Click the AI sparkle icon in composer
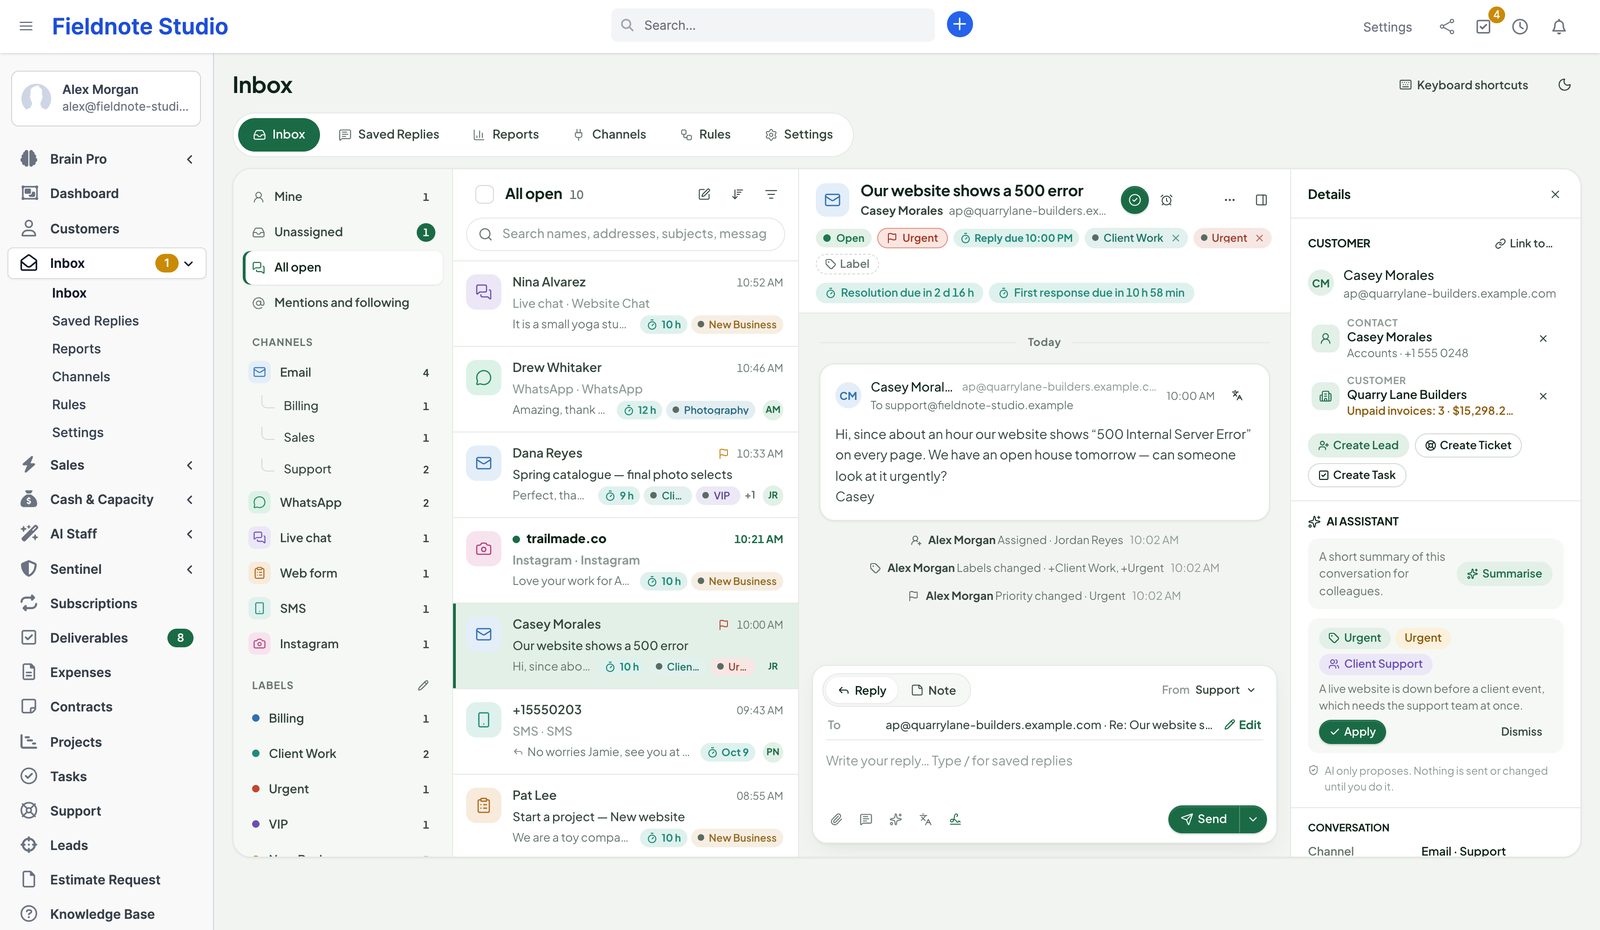 point(896,819)
